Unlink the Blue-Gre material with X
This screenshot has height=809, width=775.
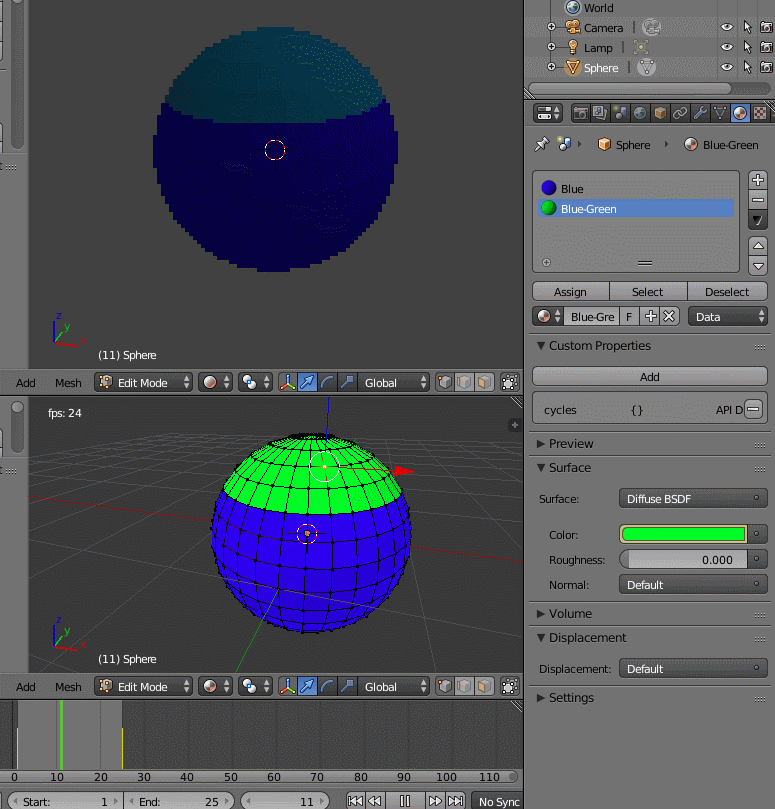[669, 316]
